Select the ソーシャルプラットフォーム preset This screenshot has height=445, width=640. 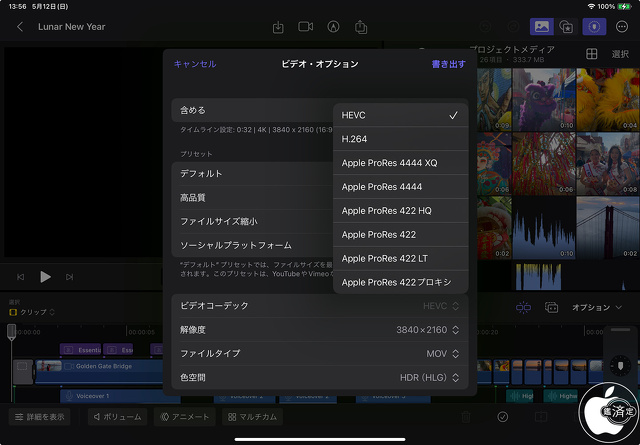click(253, 245)
